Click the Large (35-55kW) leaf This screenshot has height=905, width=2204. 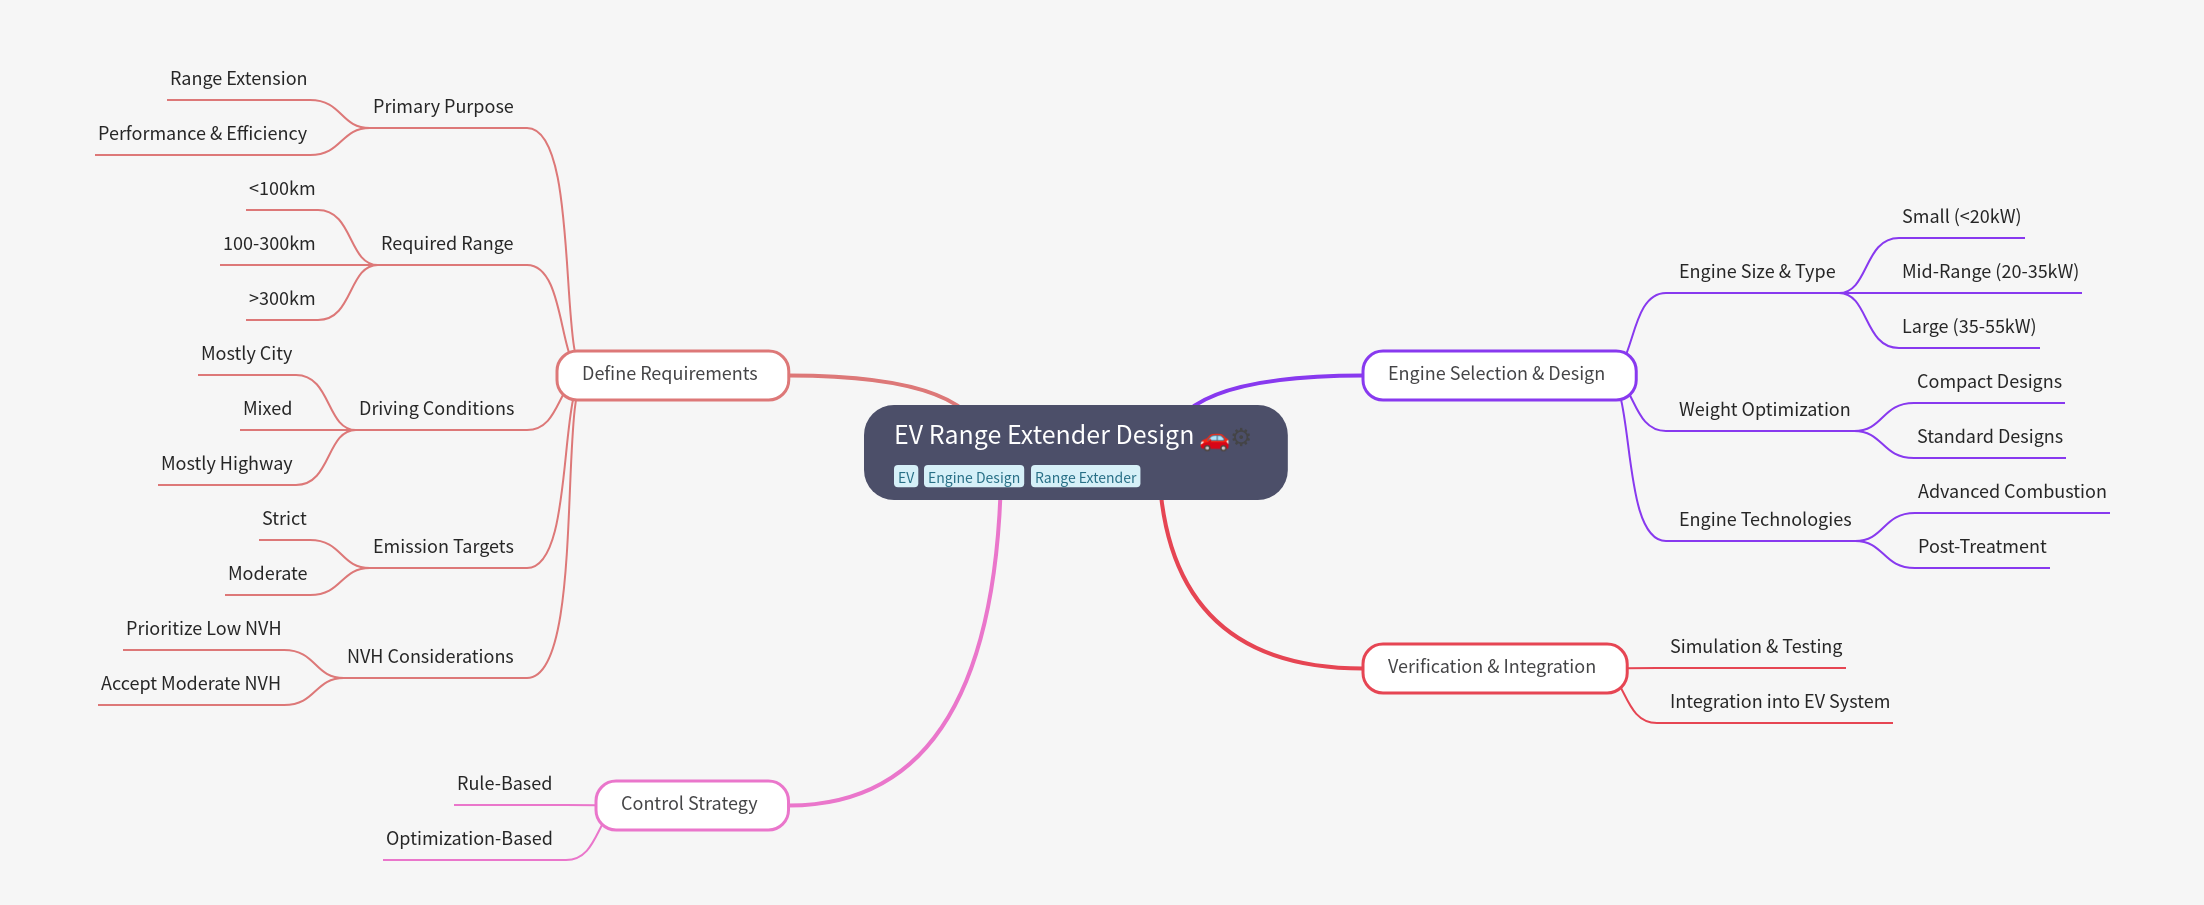(1969, 326)
